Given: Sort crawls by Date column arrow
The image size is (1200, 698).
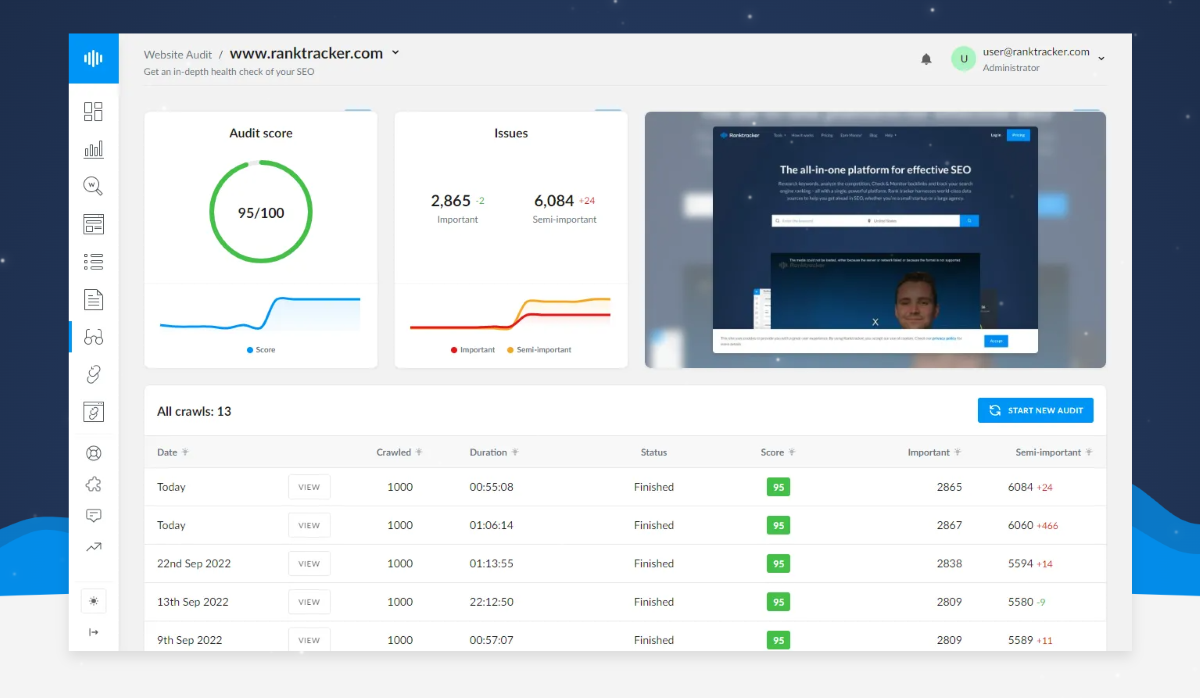Looking at the screenshot, I should [185, 453].
